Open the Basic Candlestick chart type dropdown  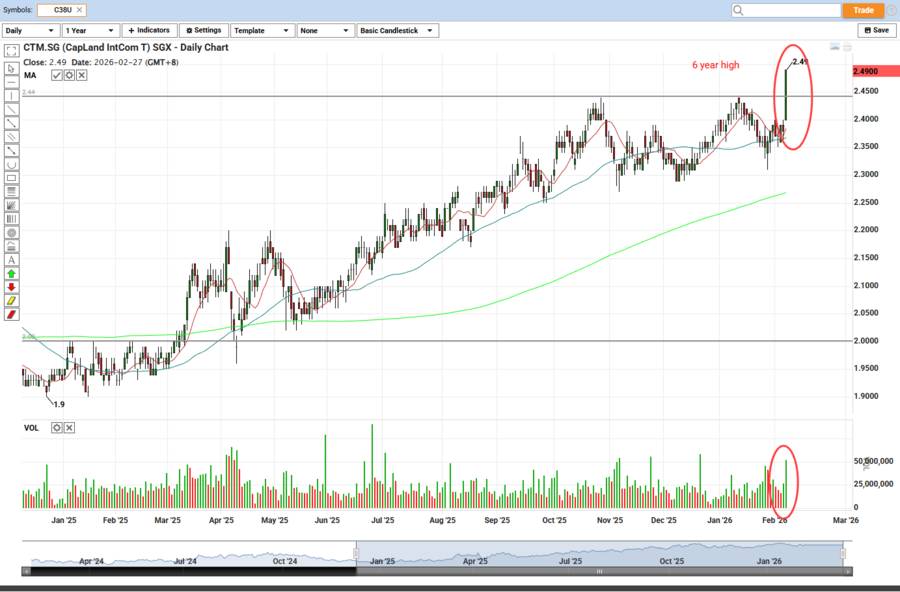397,30
